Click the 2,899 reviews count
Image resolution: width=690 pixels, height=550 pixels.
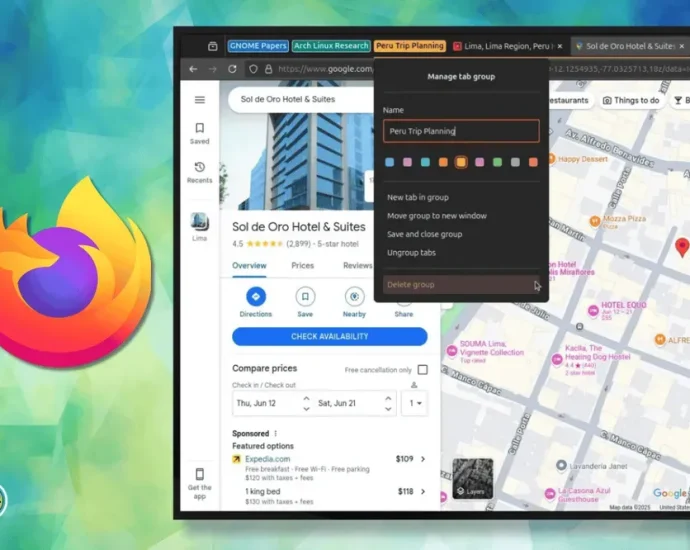click(298, 244)
